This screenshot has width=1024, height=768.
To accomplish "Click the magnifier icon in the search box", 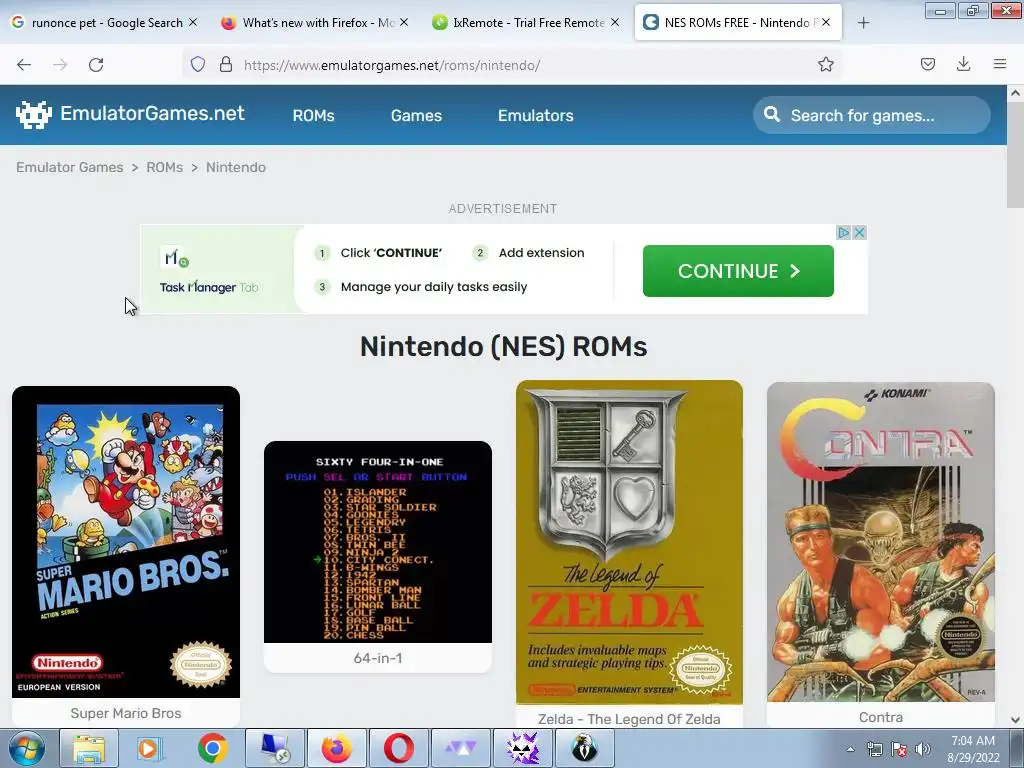I will point(772,114).
